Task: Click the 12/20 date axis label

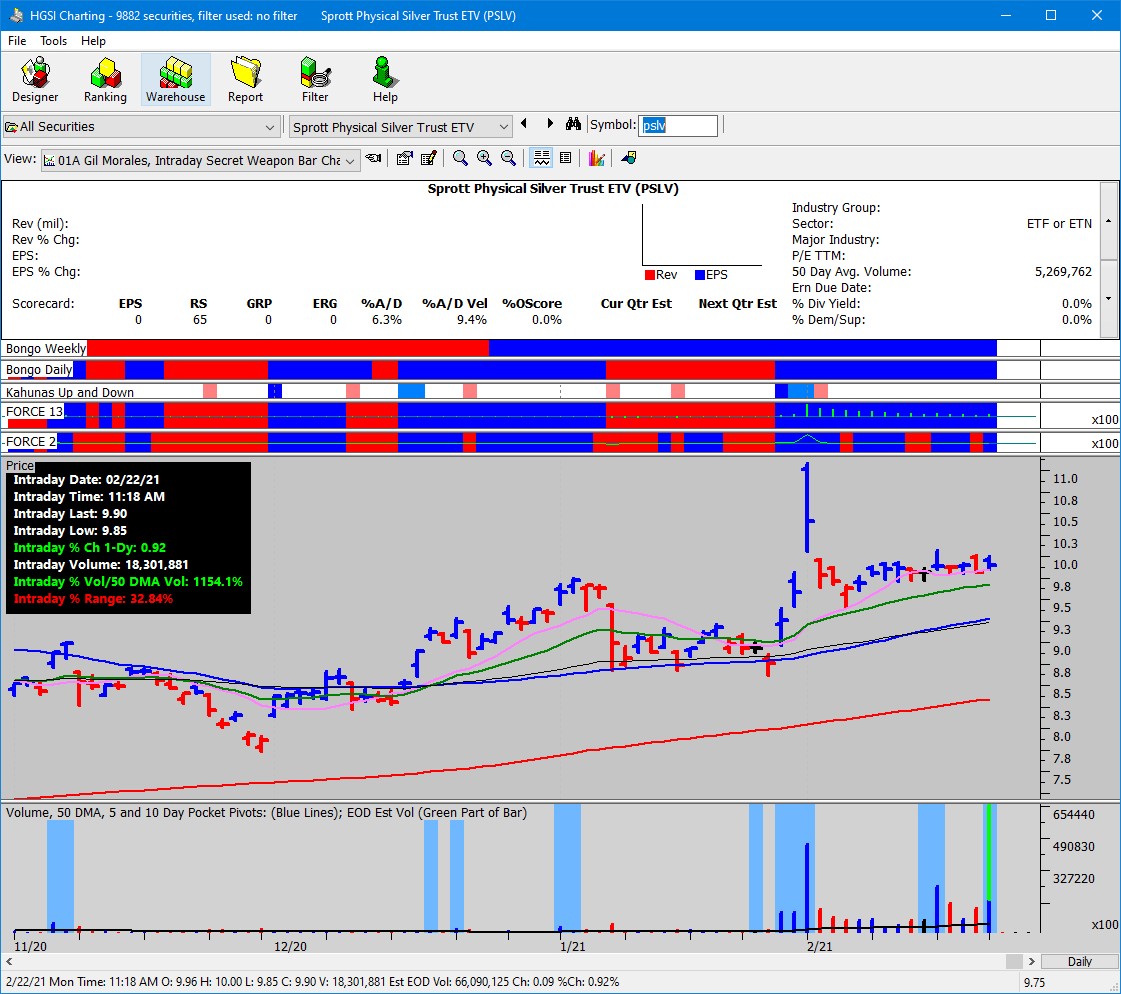Action: click(x=290, y=946)
